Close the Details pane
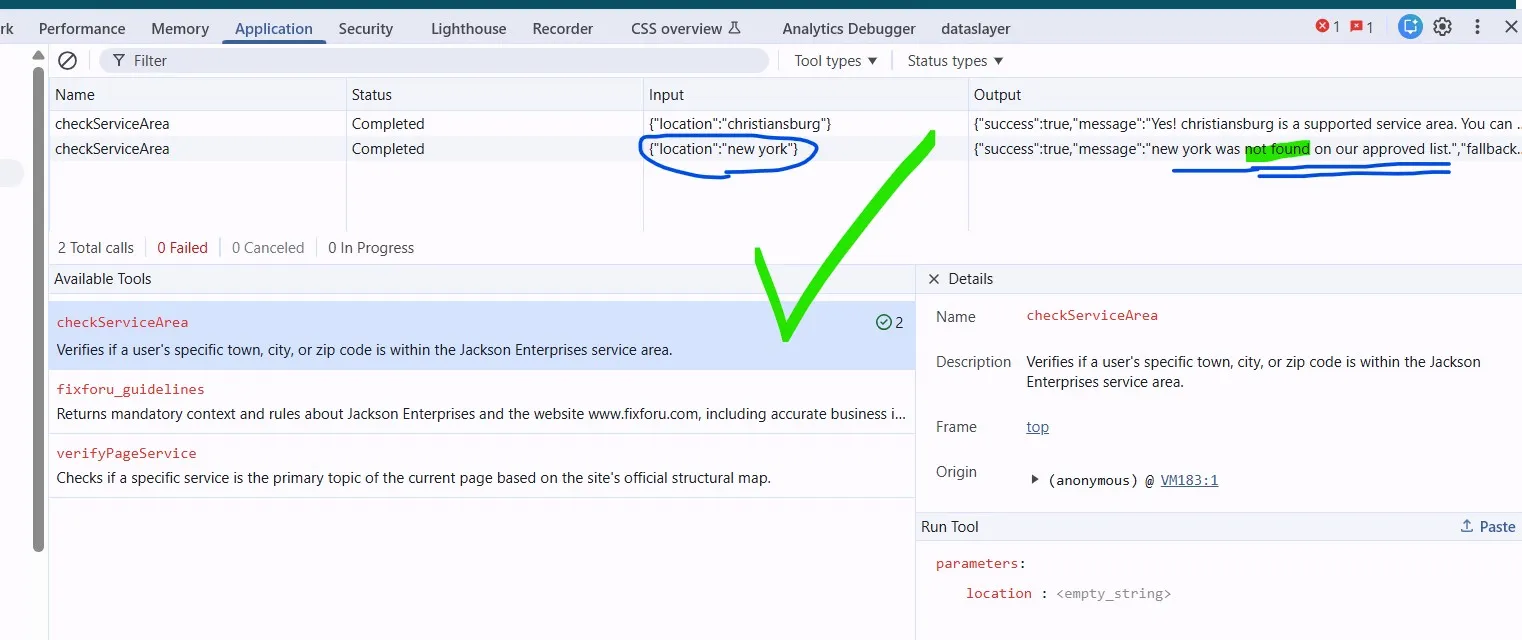Screen dimensions: 1522x640 pyautogui.click(x=934, y=279)
